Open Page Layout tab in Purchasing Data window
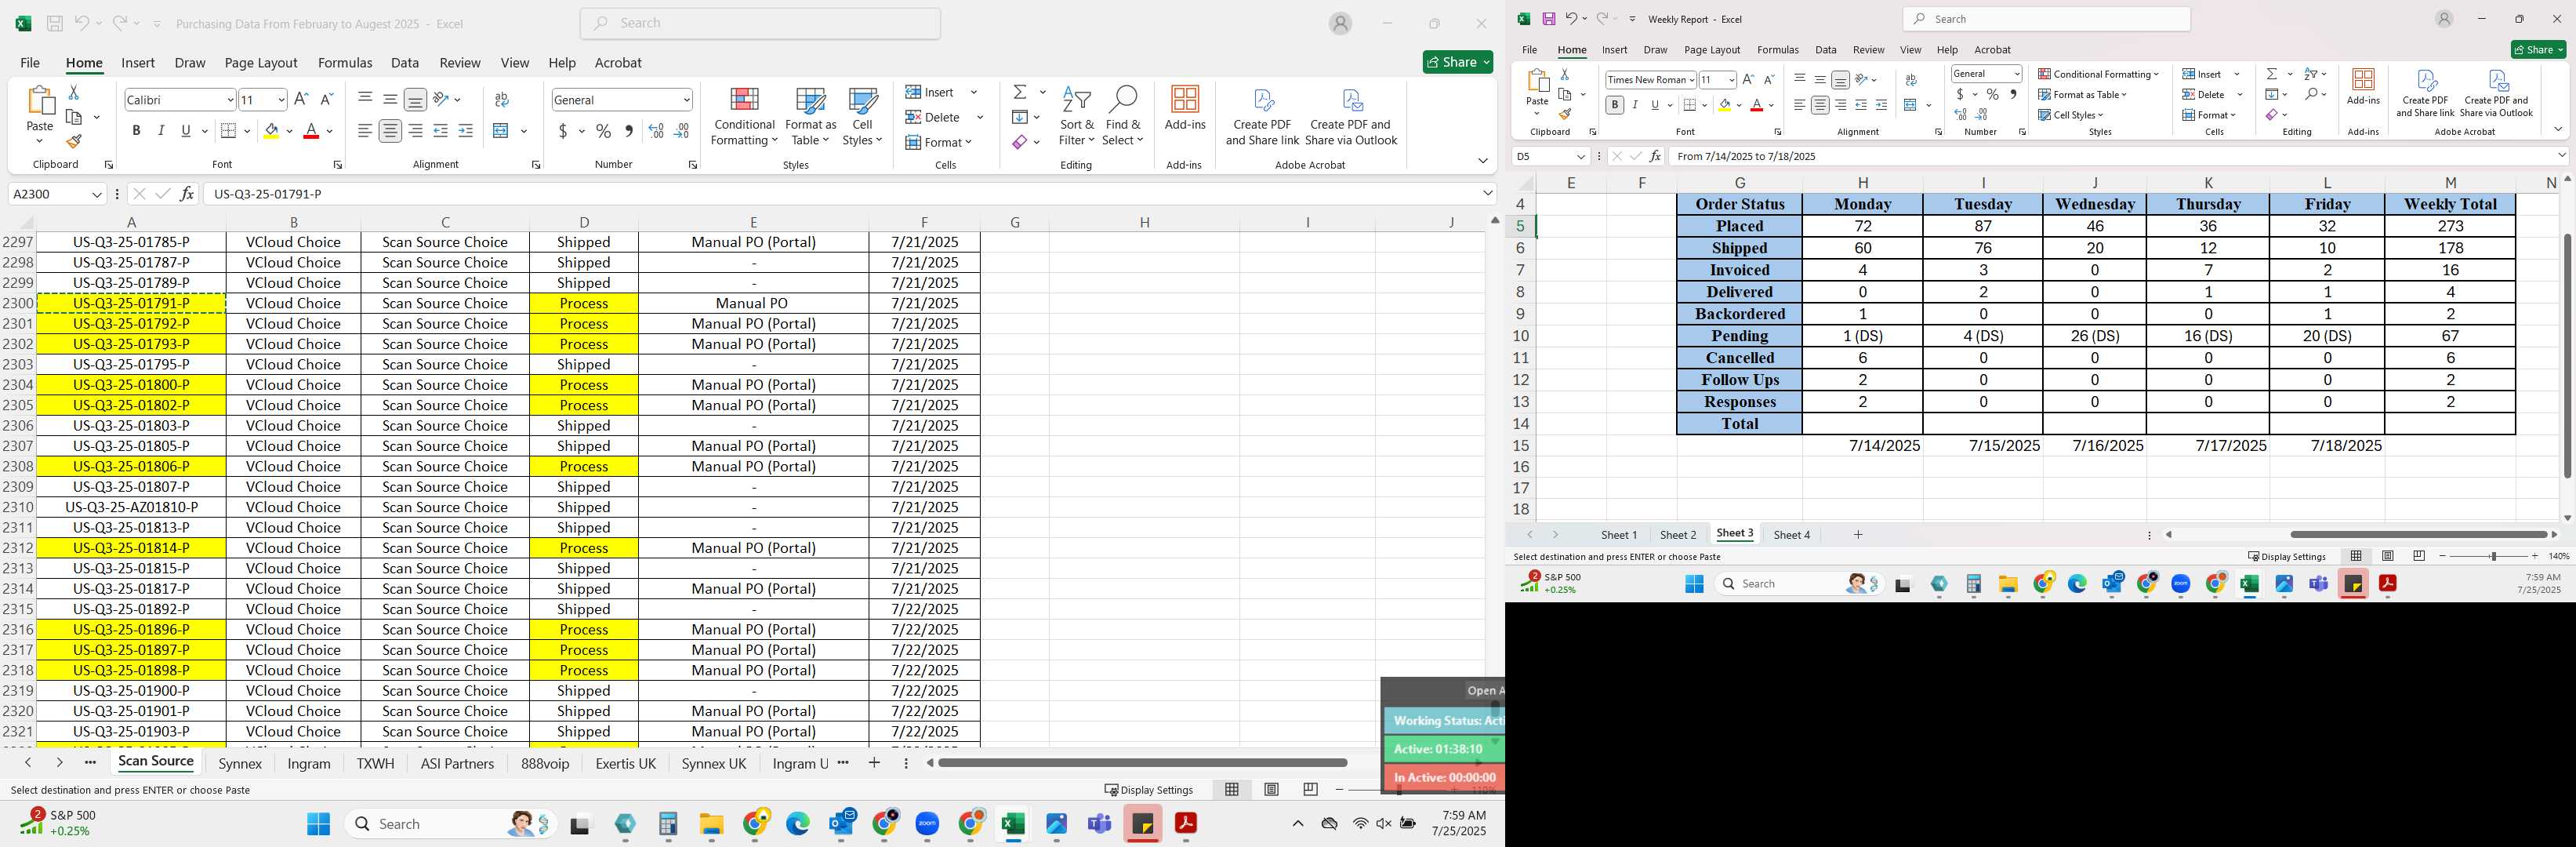The image size is (2576, 847). (261, 63)
